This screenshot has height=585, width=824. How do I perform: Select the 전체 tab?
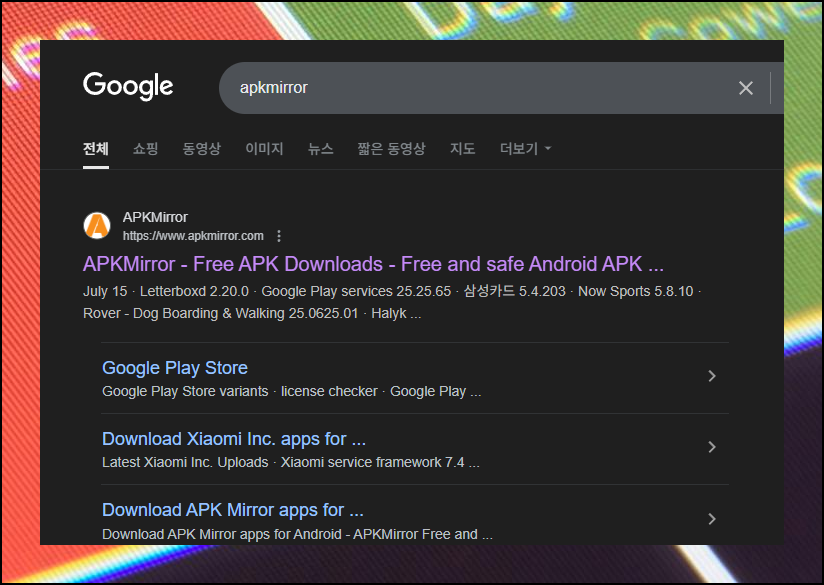click(x=96, y=149)
